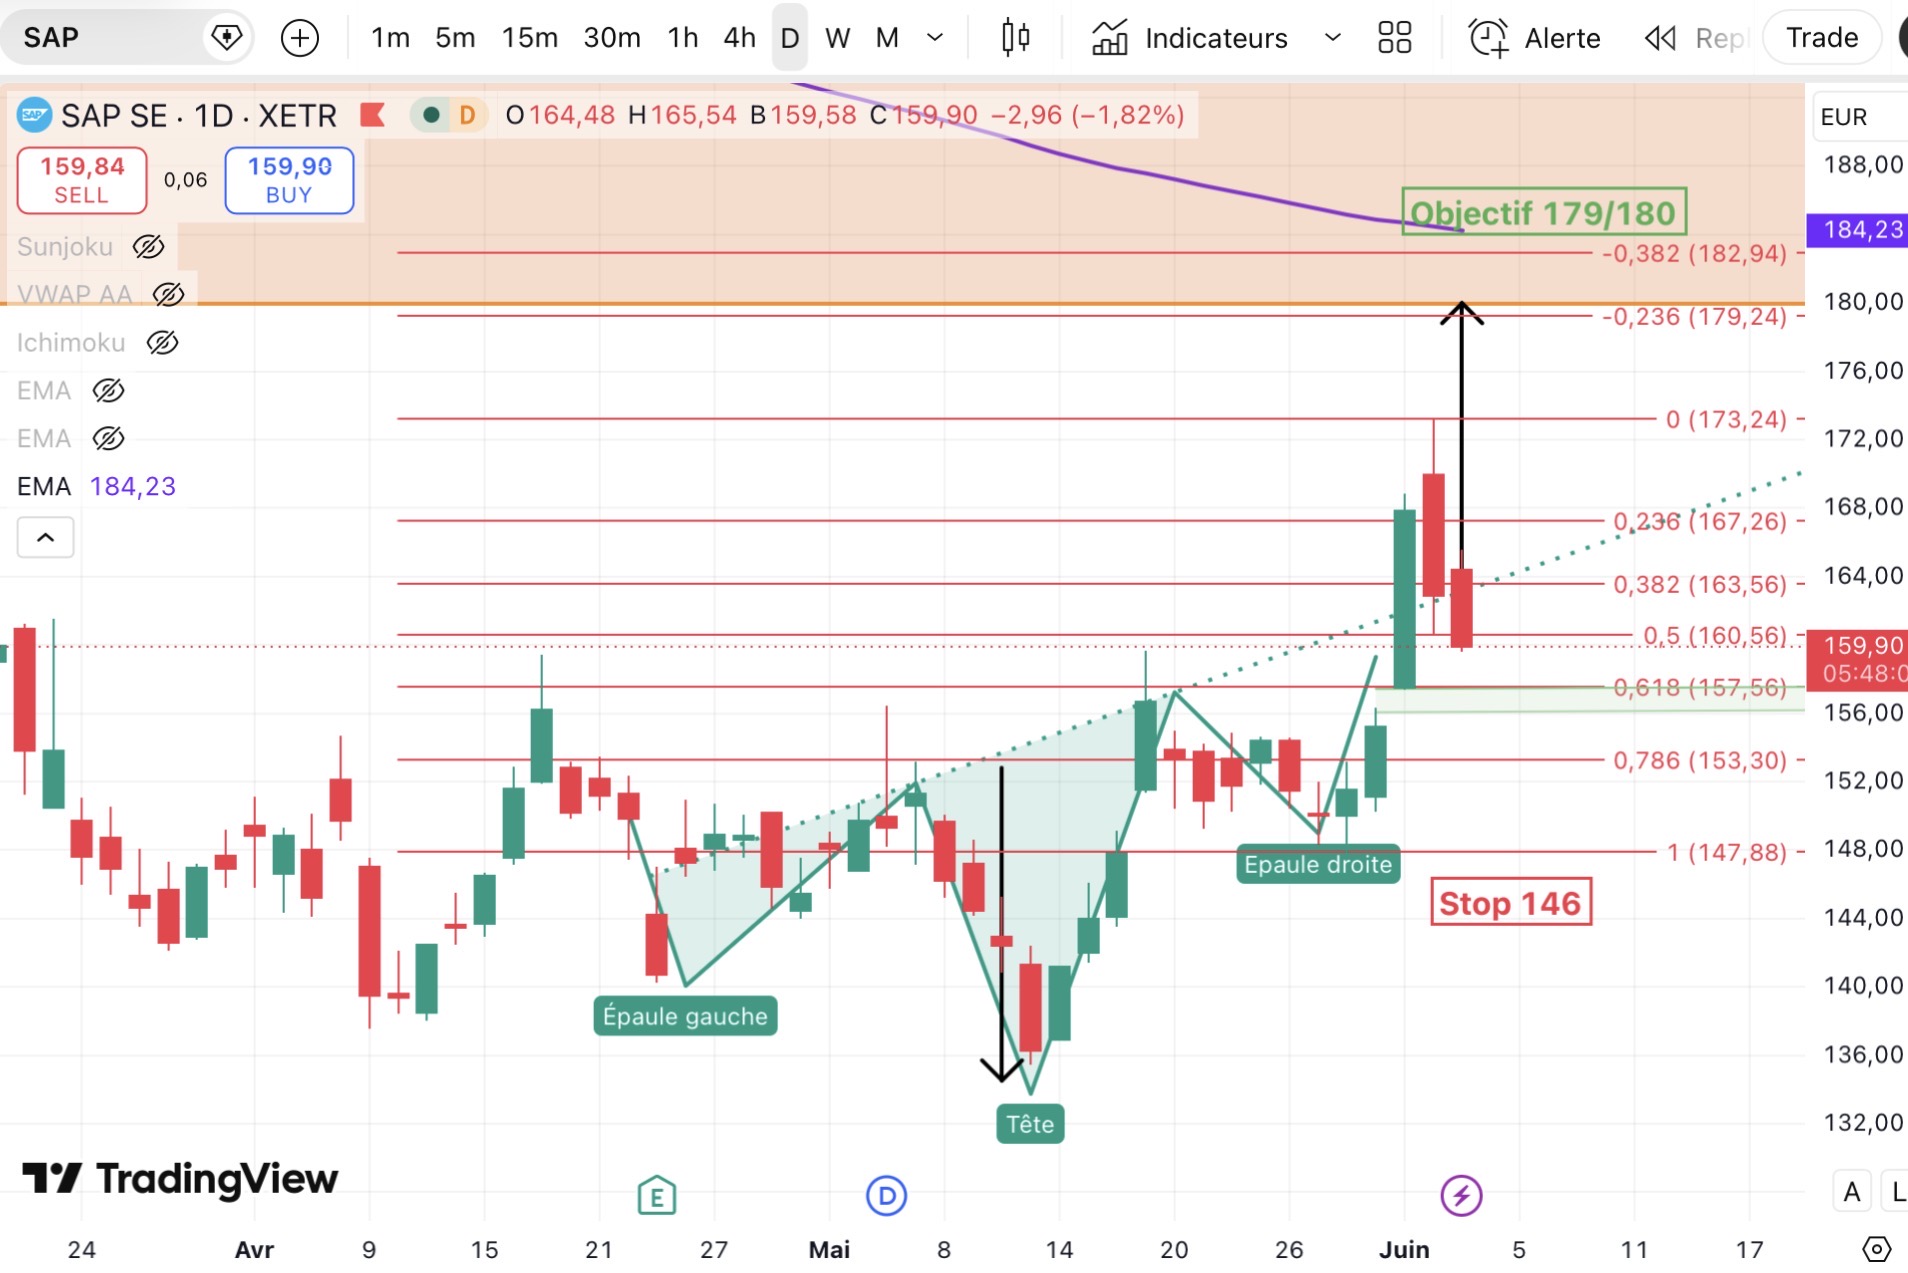Viewport: 1908px width, 1273px height.
Task: Switch to the 5m timeframe
Action: pos(455,38)
